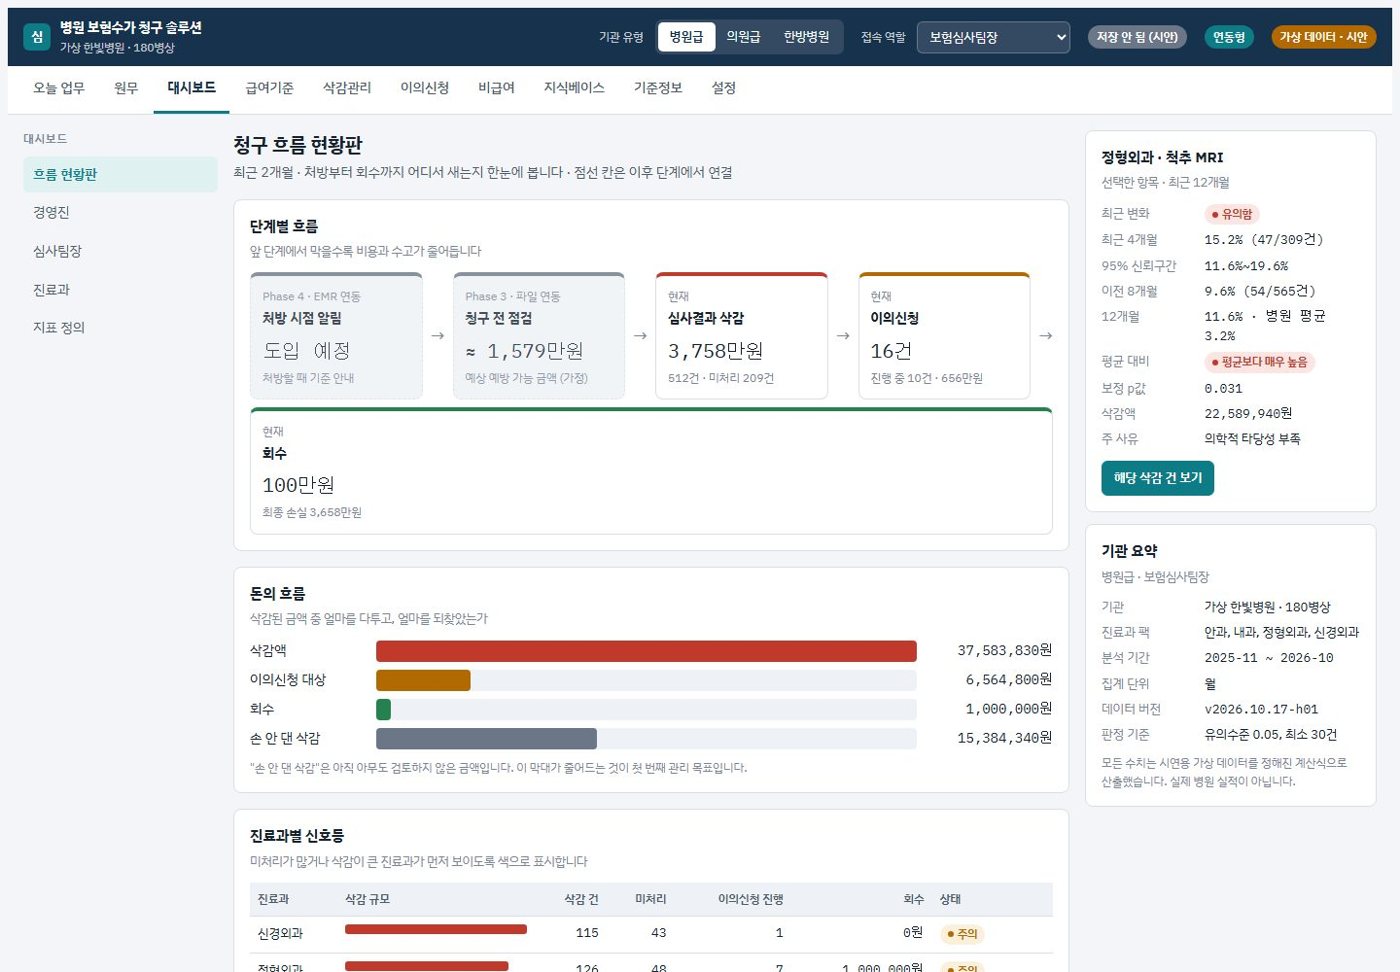Open the 오늘 업무 tab

coord(59,88)
